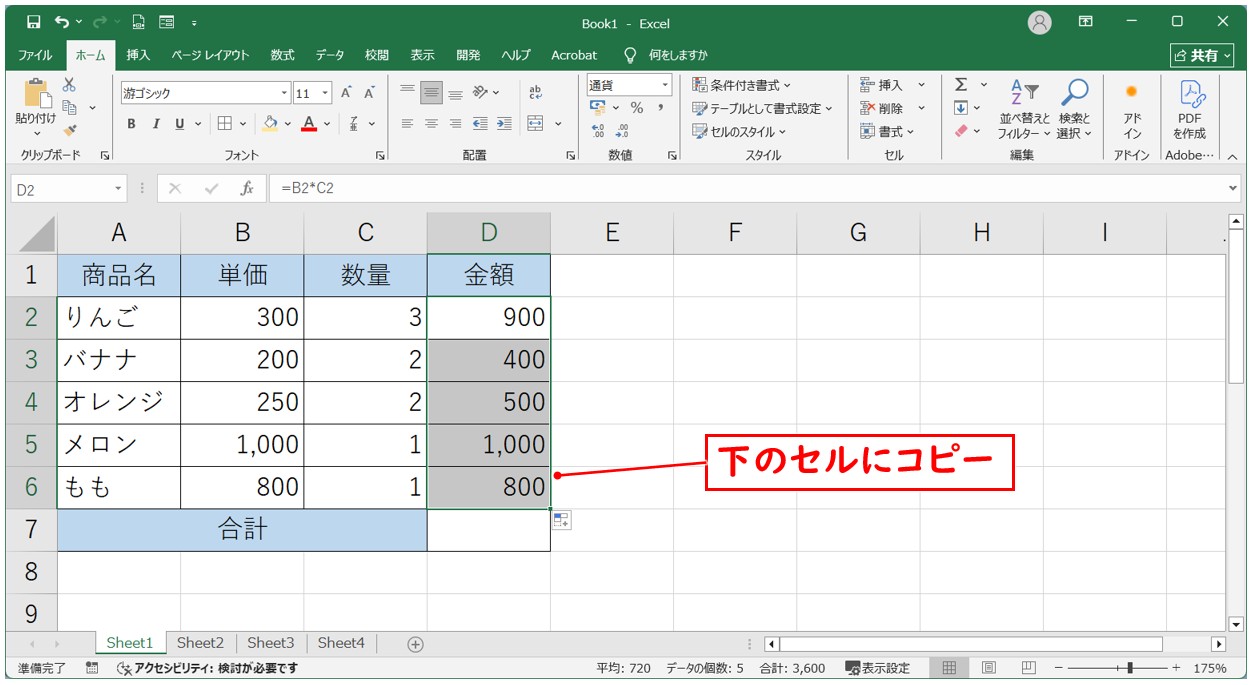This screenshot has width=1253, height=685.
Task: Toggle underline formatting
Action: 180,124
